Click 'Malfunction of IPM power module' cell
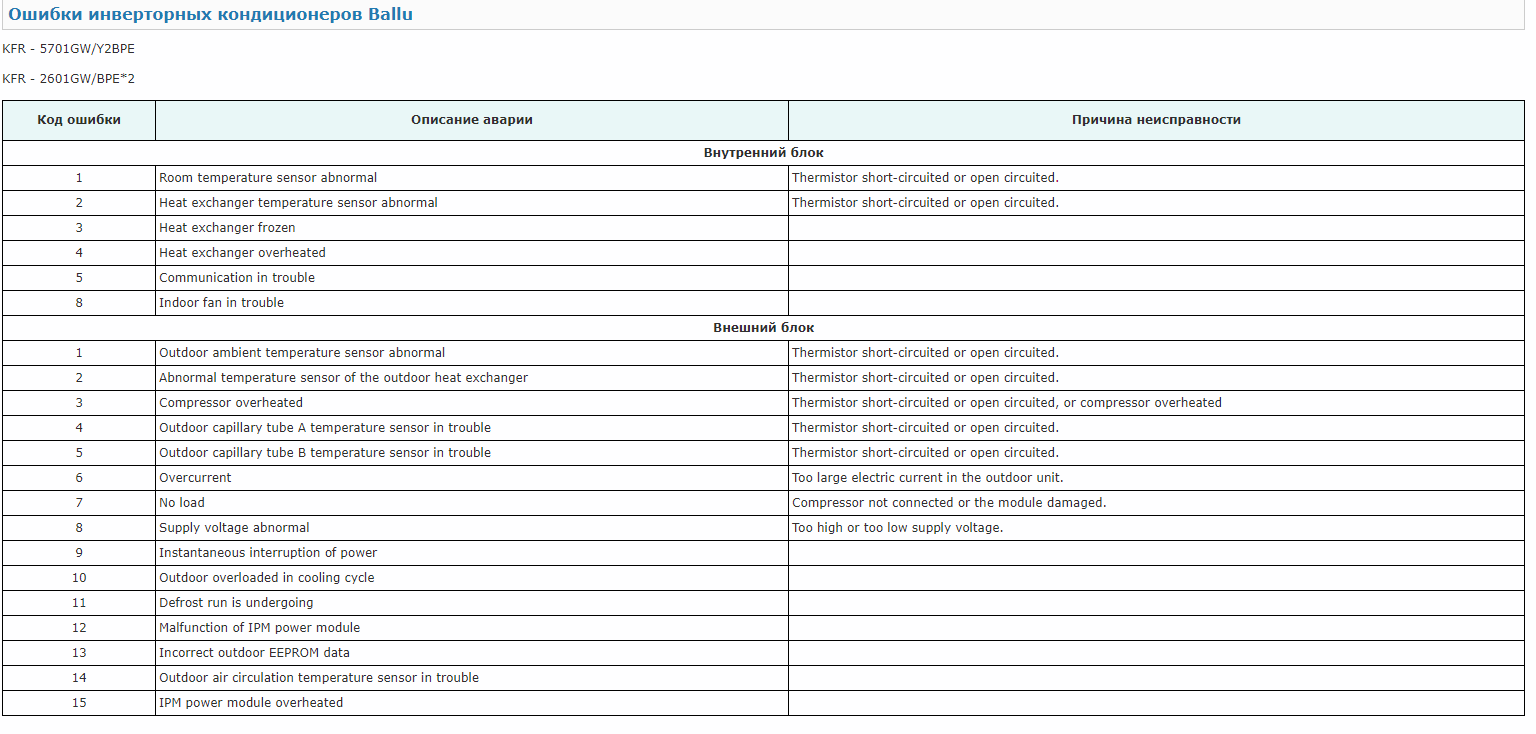Viewport: 1536px width, 734px height. click(259, 628)
